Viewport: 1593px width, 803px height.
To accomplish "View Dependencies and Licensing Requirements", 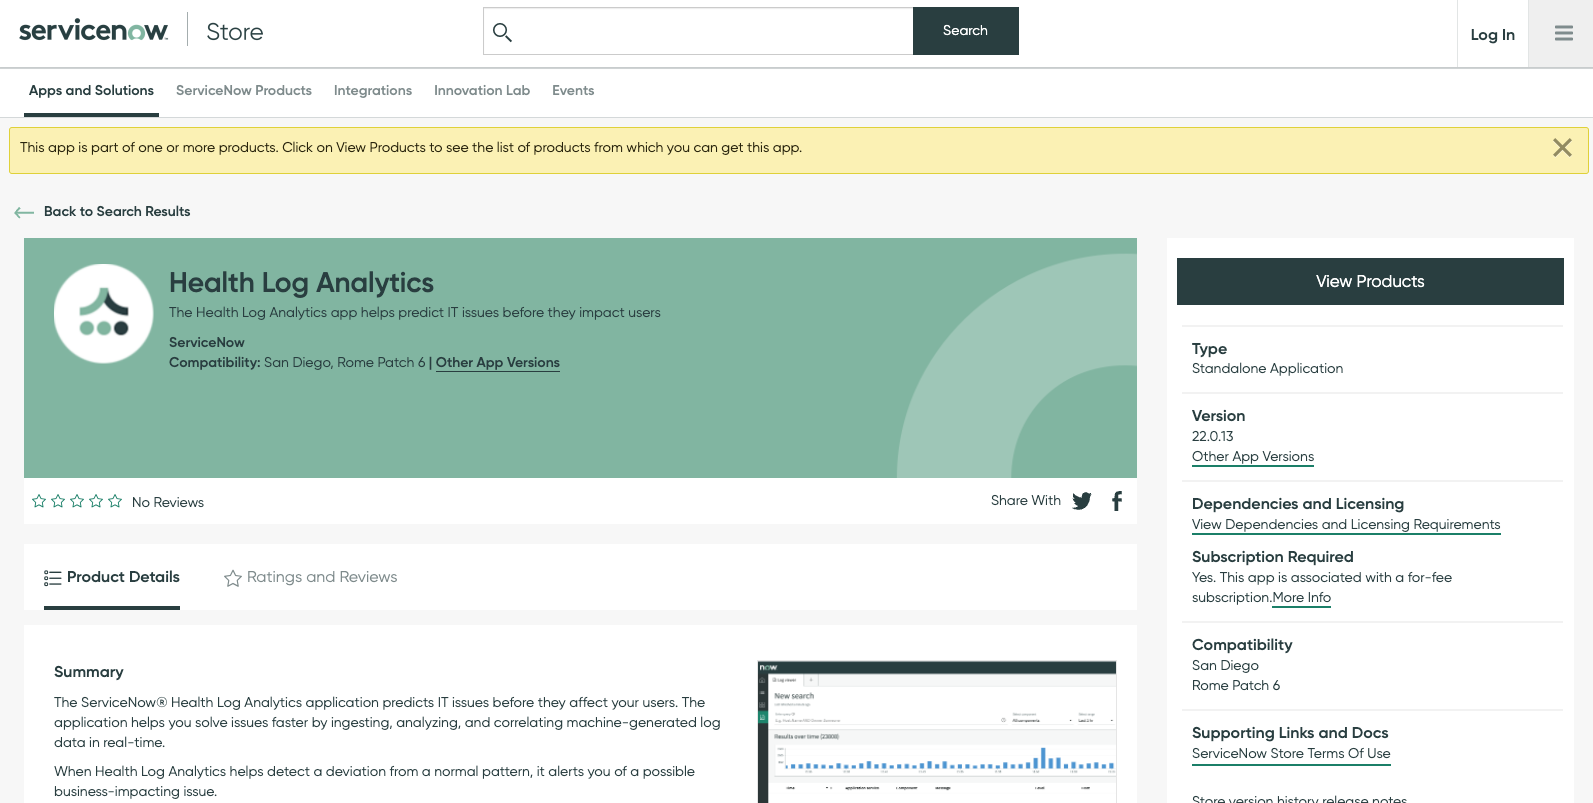I will [1346, 525].
